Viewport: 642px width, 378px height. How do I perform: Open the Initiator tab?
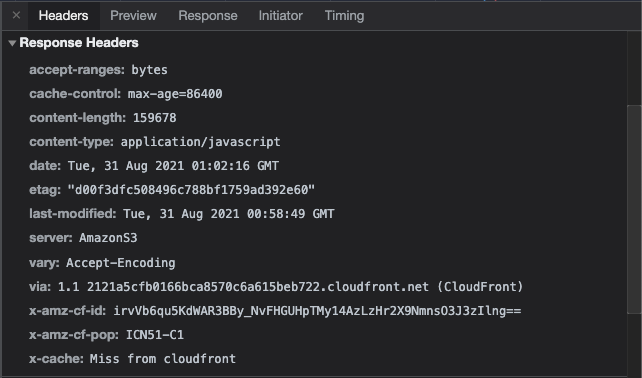280,16
